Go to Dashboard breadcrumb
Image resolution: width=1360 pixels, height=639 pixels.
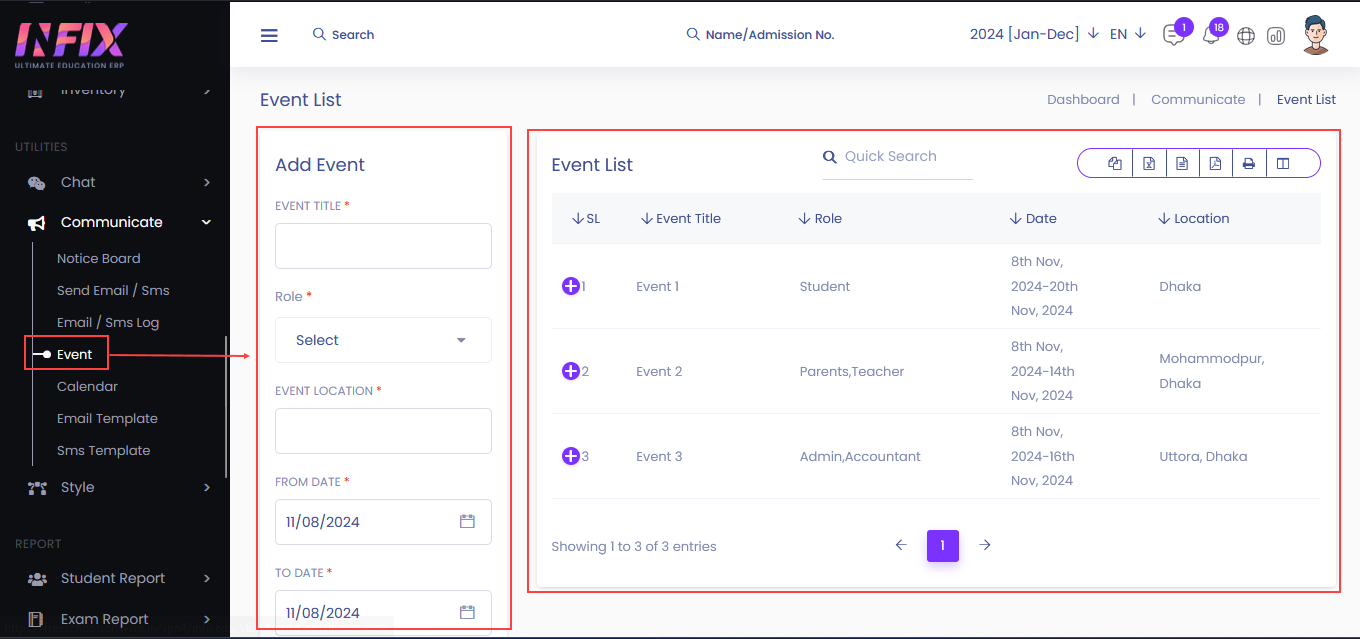click(x=1083, y=99)
